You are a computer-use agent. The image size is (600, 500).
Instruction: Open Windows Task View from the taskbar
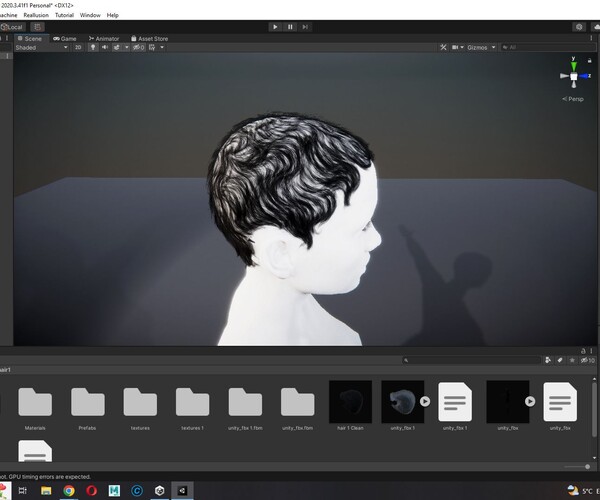23,490
